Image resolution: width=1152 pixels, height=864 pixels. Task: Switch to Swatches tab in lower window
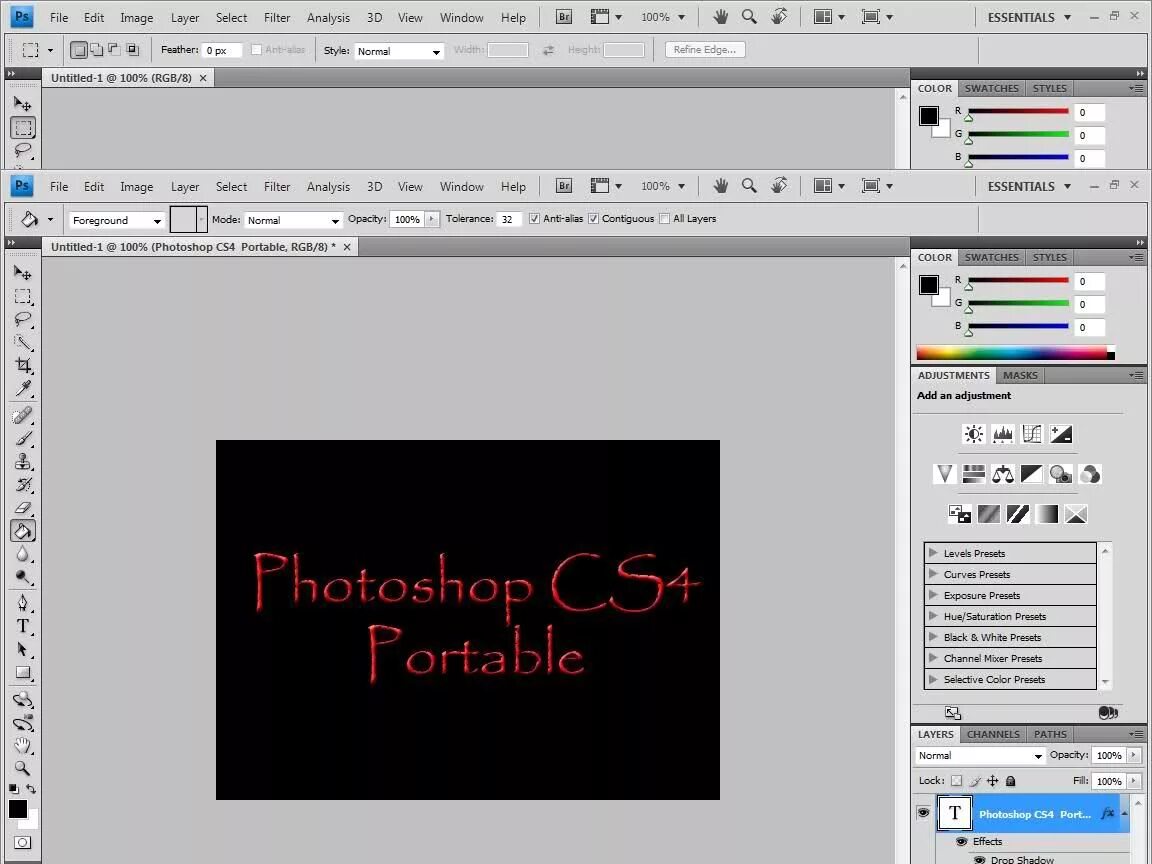point(991,257)
